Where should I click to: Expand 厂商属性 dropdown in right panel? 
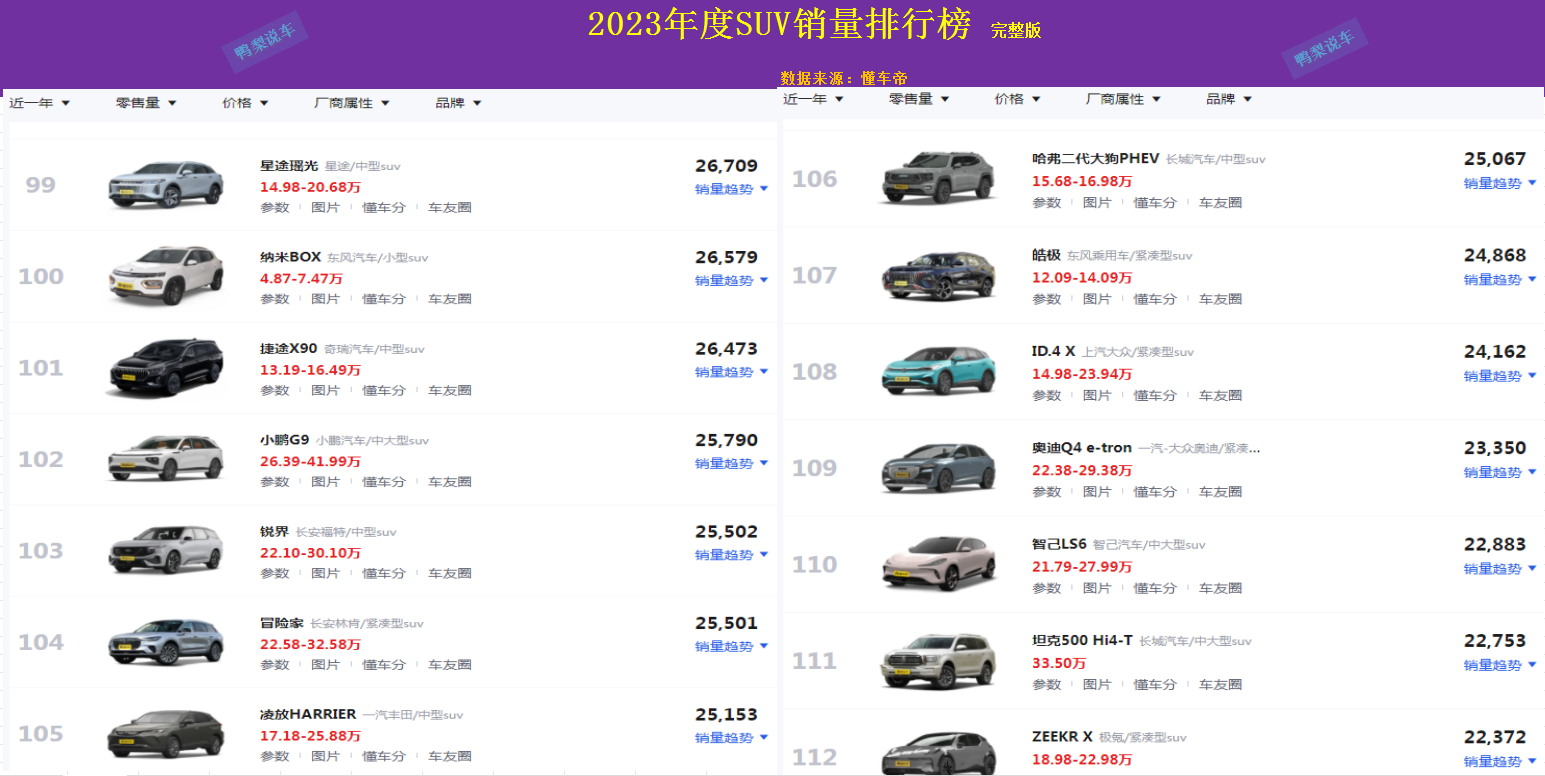pyautogui.click(x=1124, y=99)
